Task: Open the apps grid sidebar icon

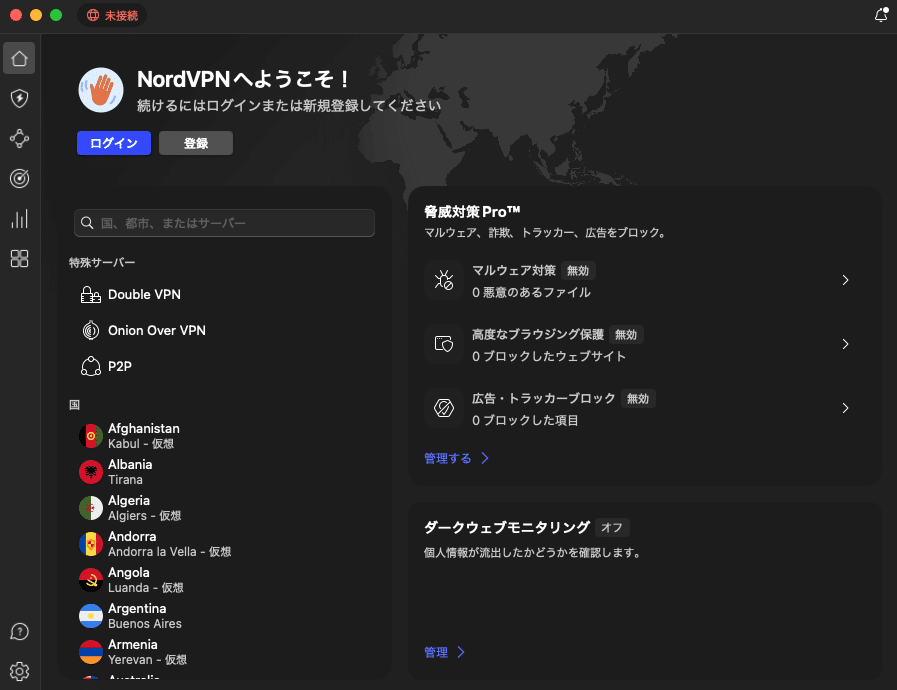Action: tap(19, 259)
